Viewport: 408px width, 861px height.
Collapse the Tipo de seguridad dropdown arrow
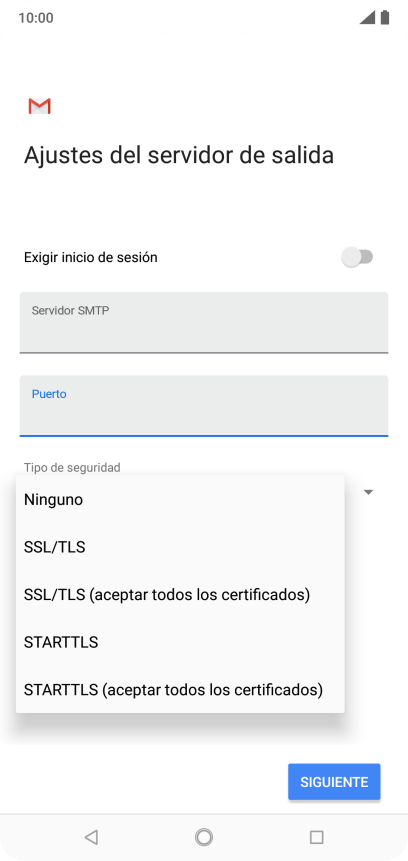pyautogui.click(x=369, y=492)
